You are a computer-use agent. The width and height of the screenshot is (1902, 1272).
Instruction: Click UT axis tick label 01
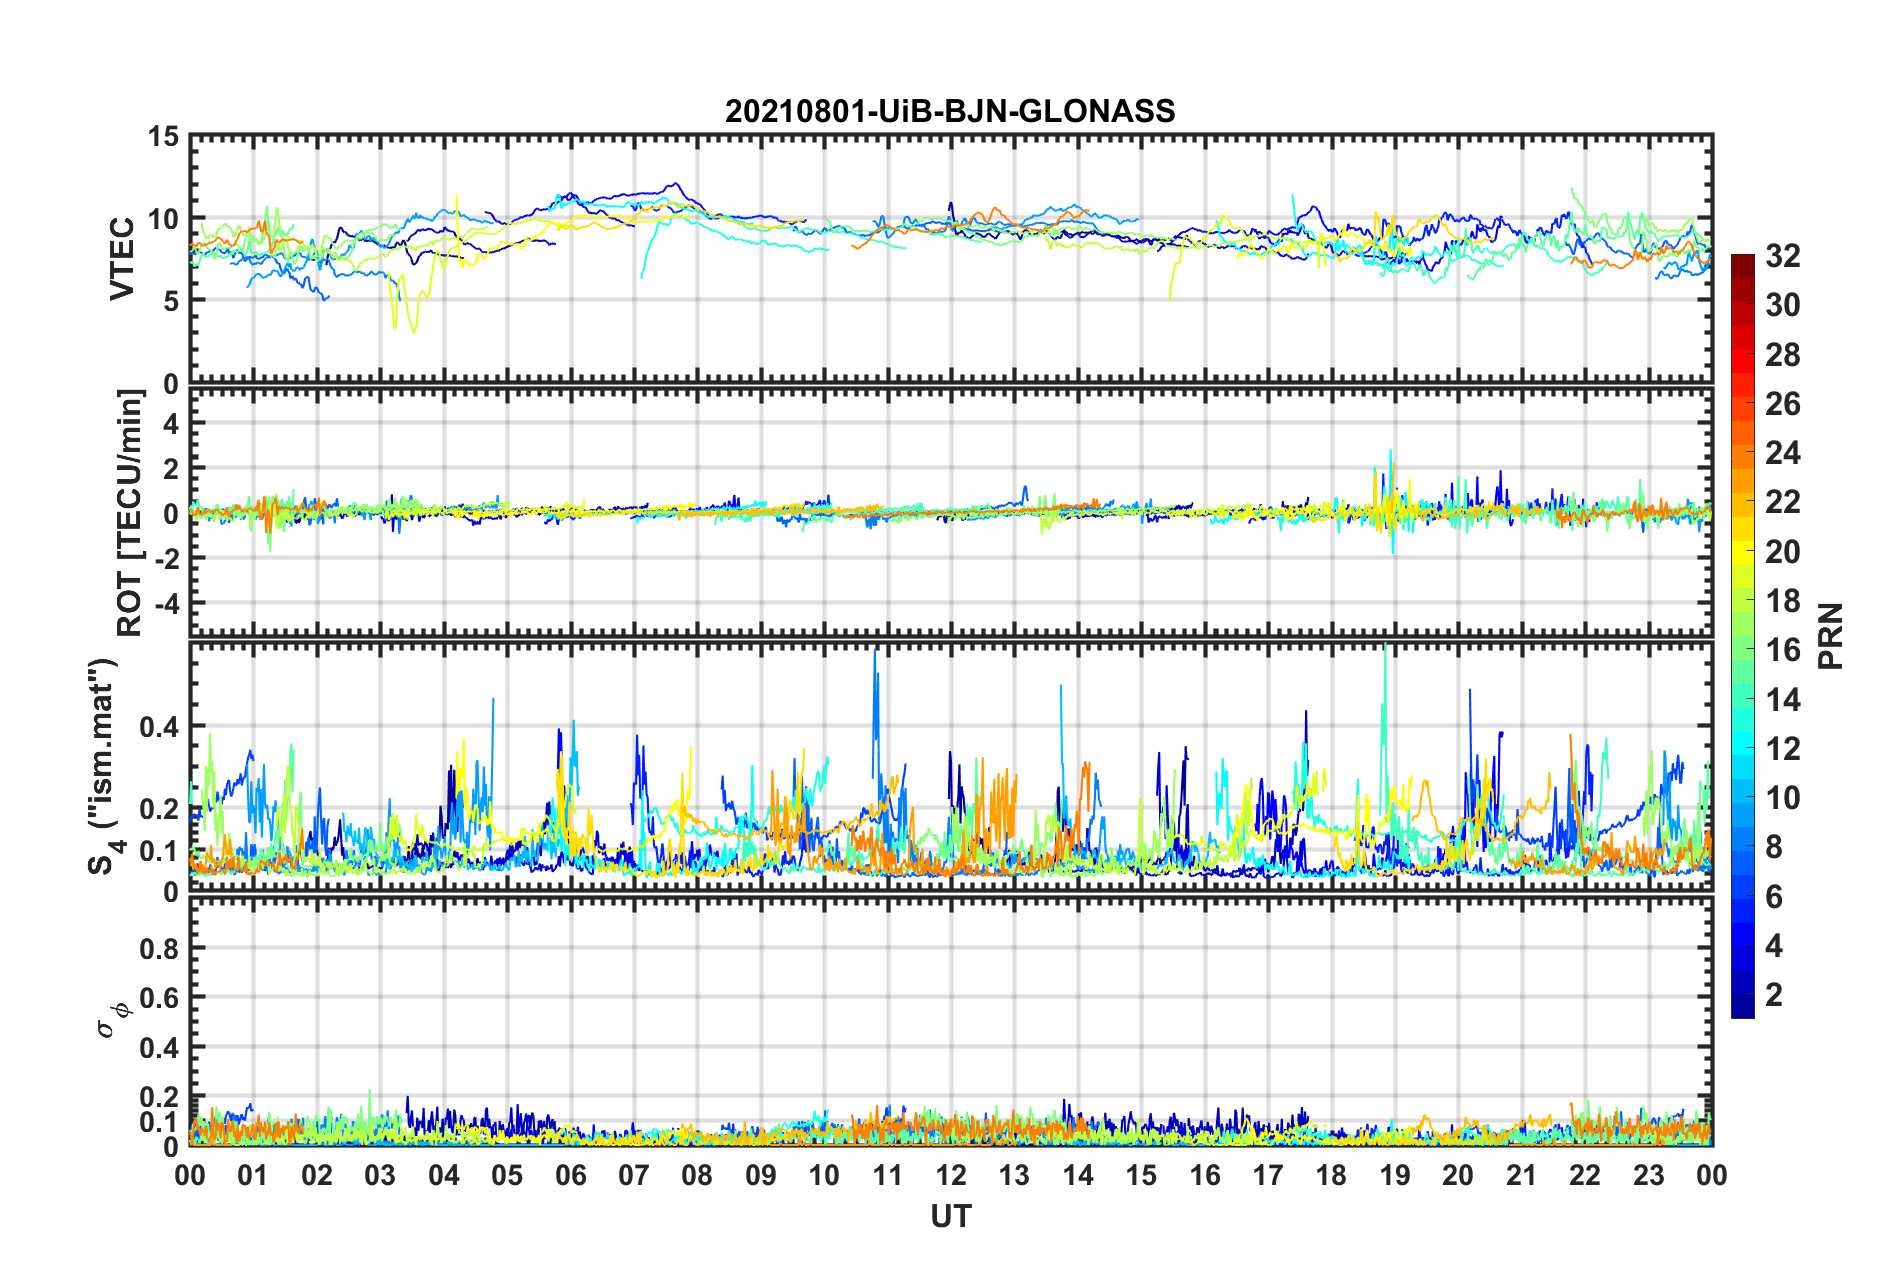pyautogui.click(x=253, y=1175)
